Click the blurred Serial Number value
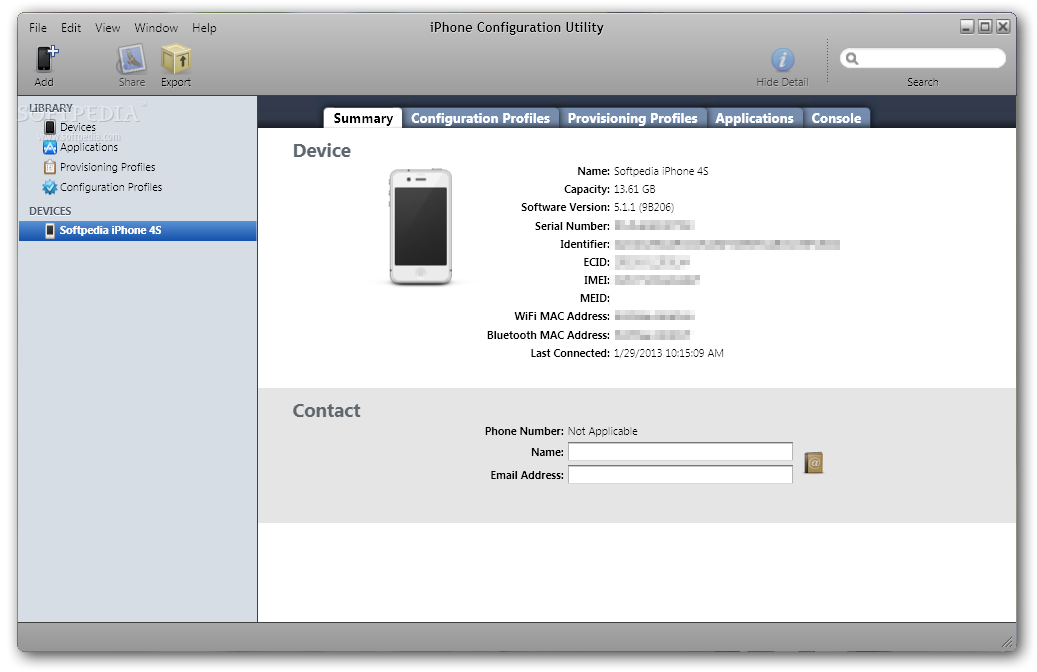 click(x=654, y=226)
